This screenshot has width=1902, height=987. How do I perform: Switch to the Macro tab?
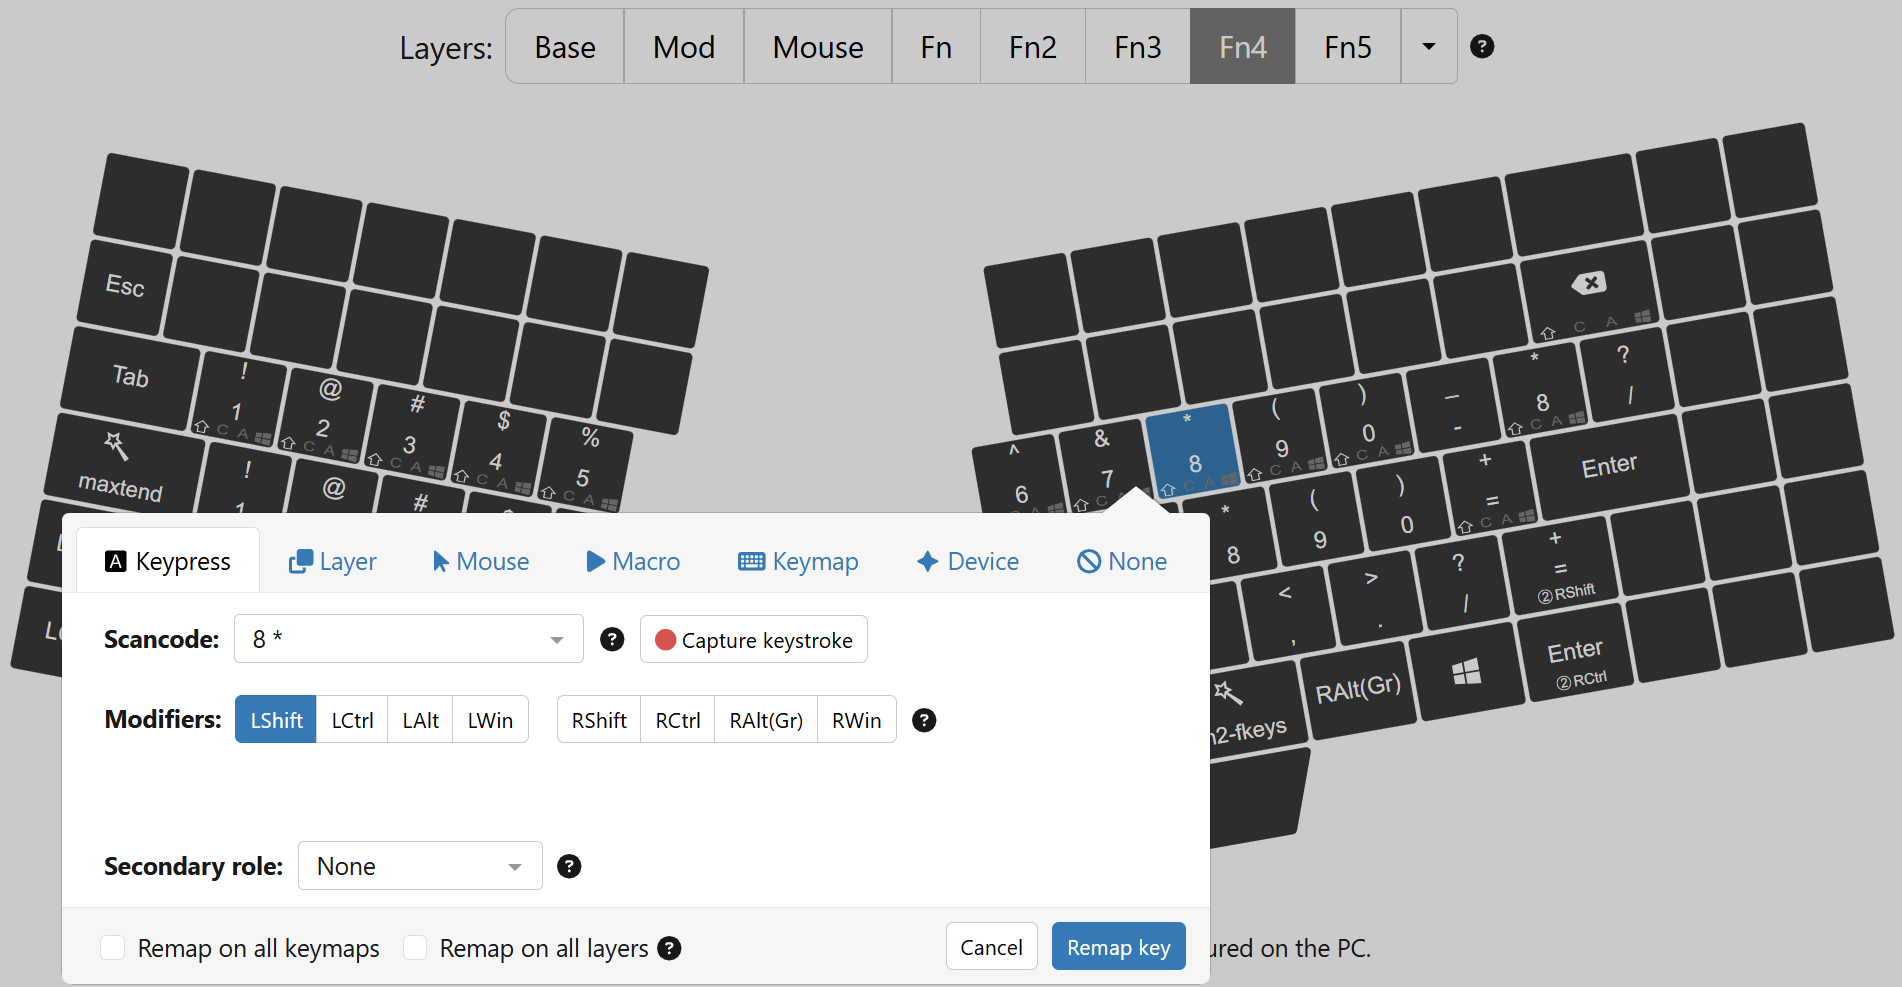(633, 562)
